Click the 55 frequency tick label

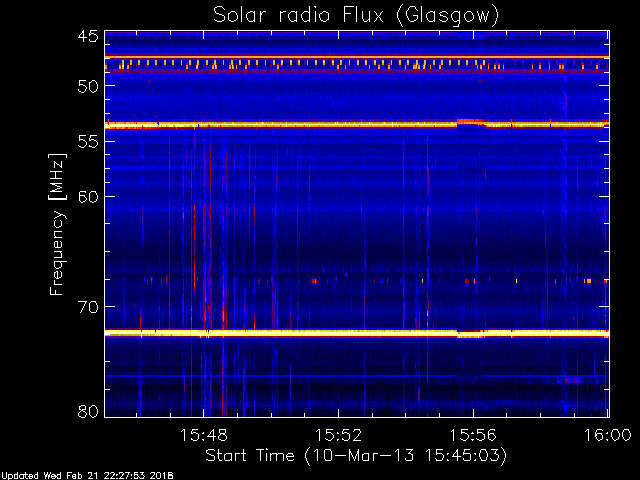pyautogui.click(x=88, y=142)
